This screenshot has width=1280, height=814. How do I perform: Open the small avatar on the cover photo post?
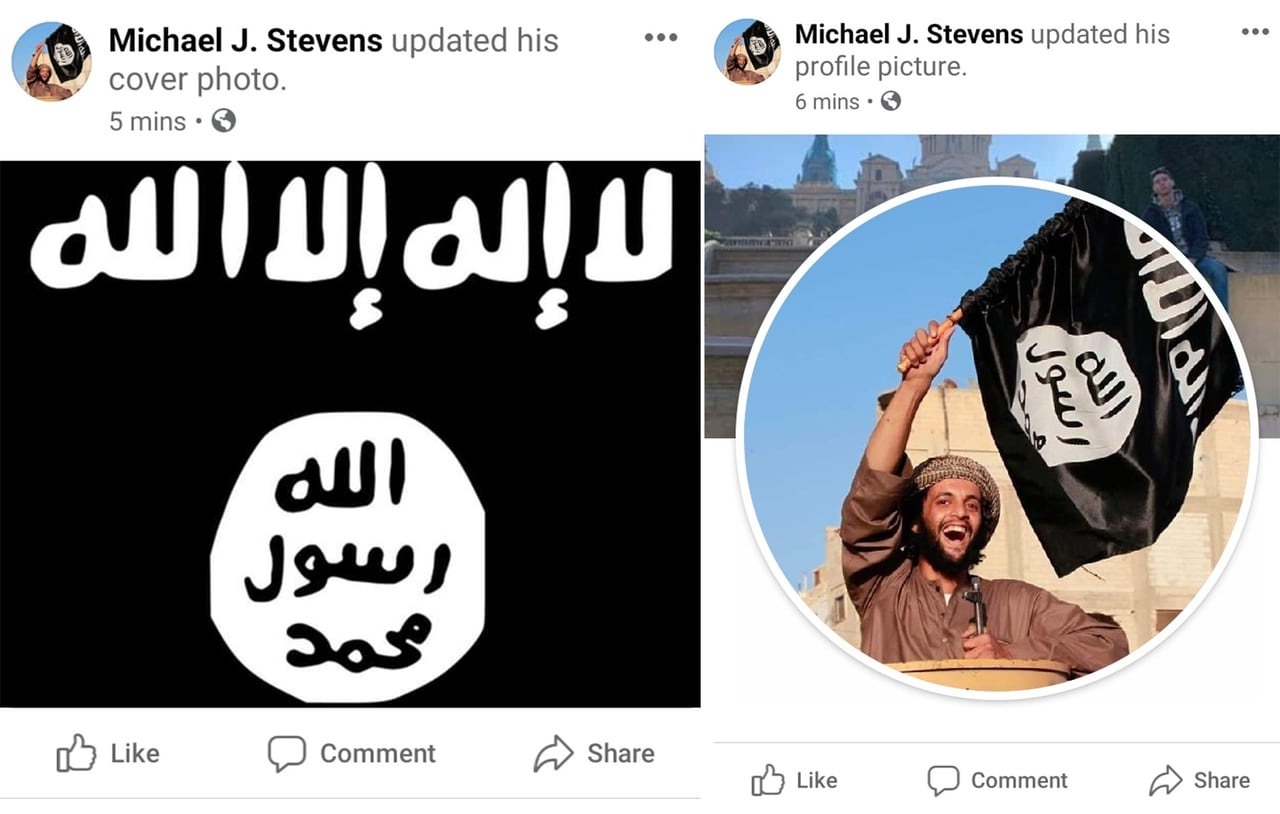click(x=52, y=62)
